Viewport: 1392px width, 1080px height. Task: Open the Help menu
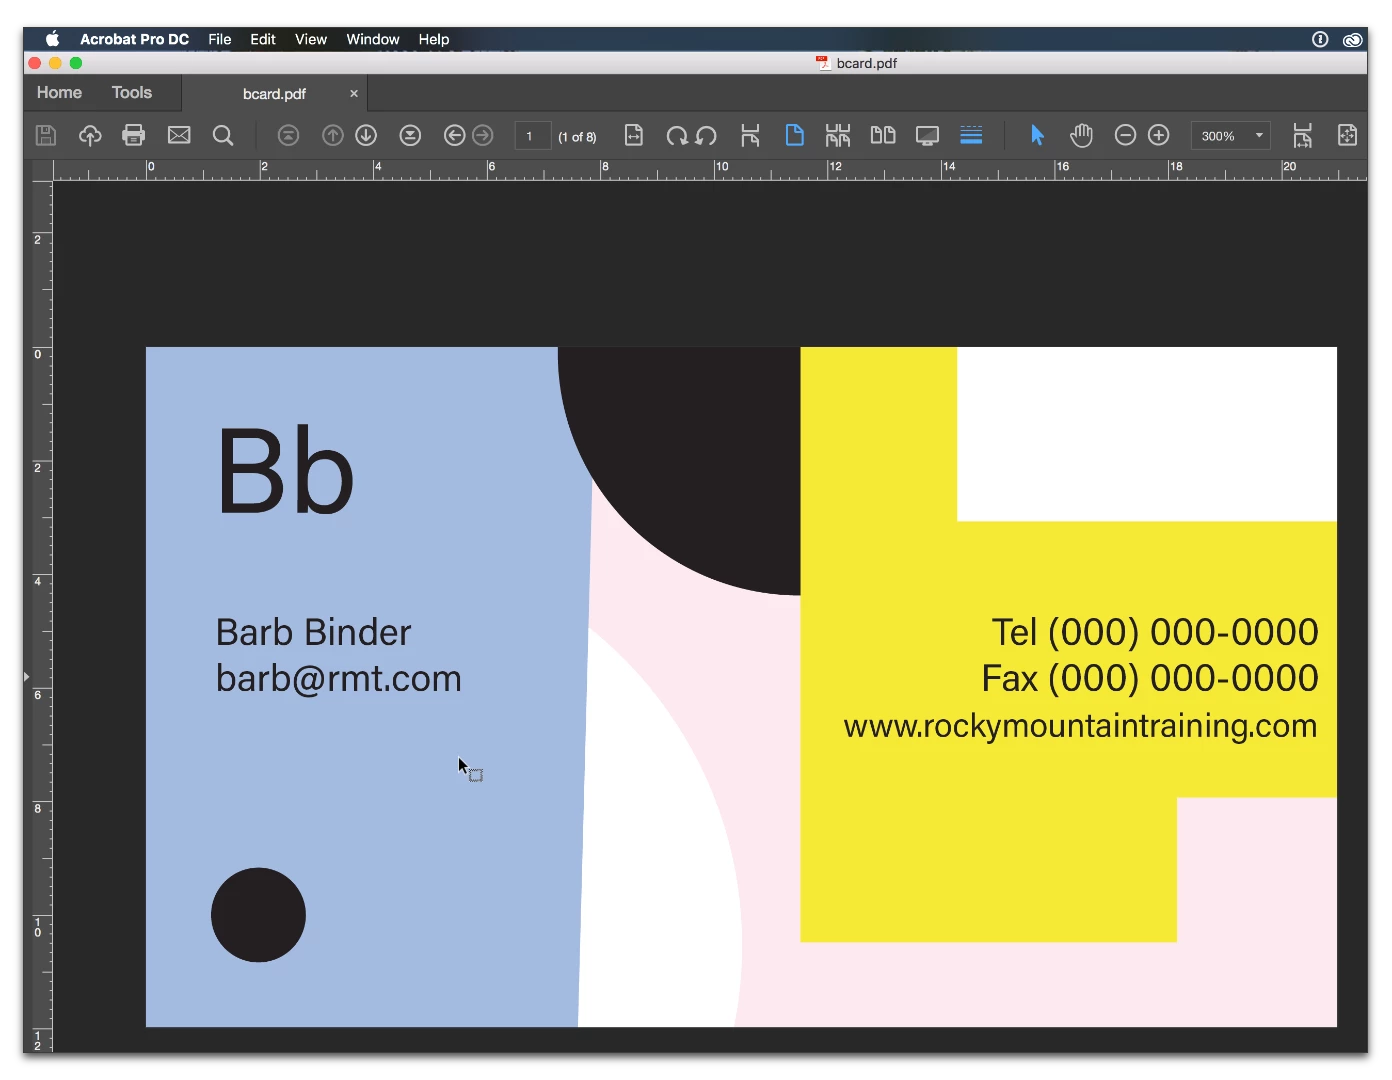click(x=434, y=39)
